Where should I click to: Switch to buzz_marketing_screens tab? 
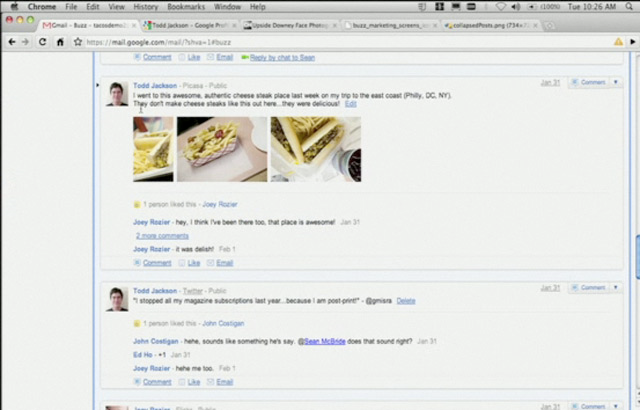391,25
